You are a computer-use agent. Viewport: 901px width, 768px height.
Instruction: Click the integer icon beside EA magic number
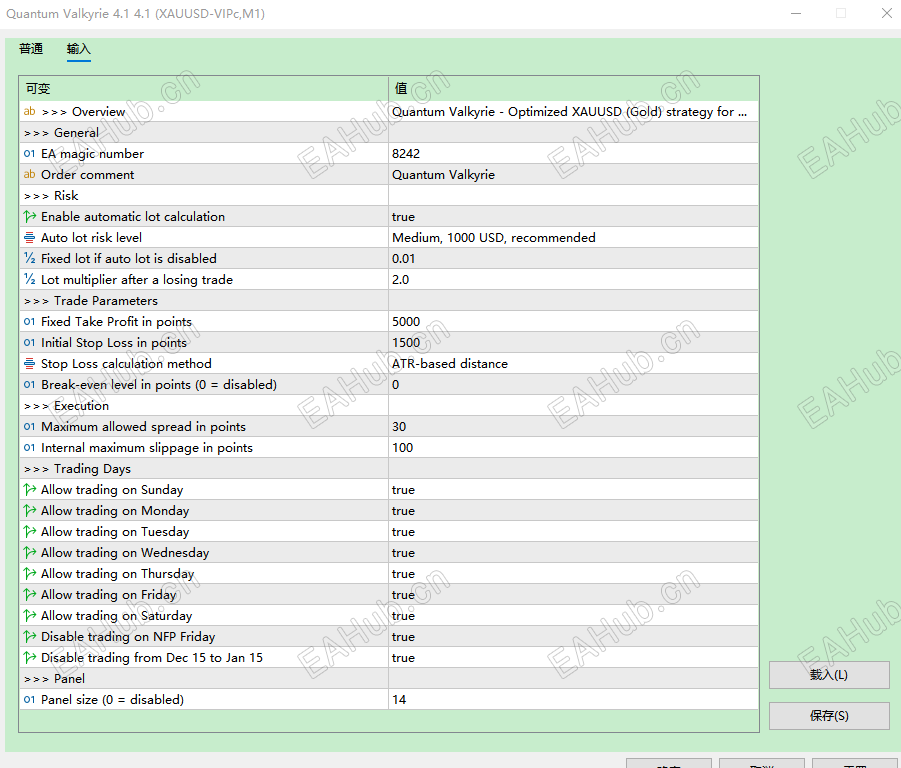pyautogui.click(x=29, y=153)
